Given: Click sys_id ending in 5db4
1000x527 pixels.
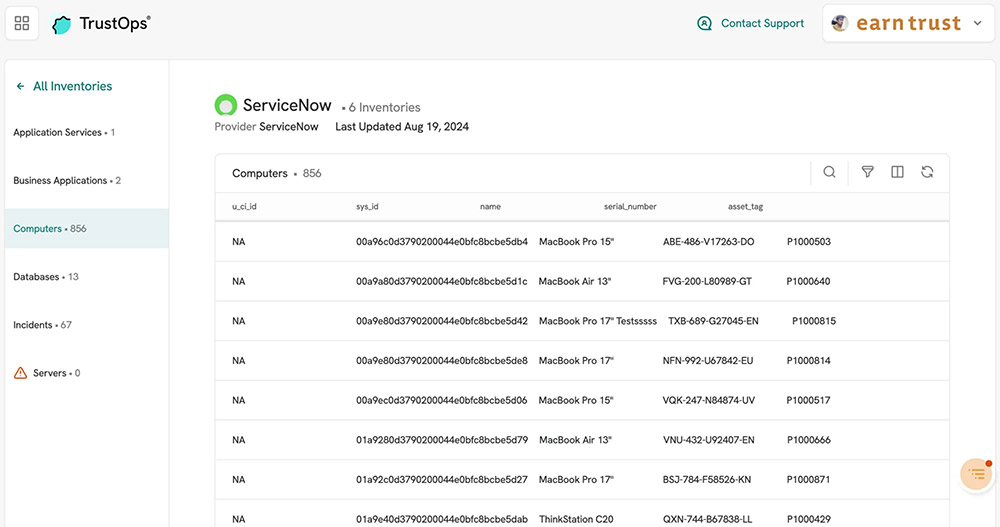Looking at the screenshot, I should 442,242.
